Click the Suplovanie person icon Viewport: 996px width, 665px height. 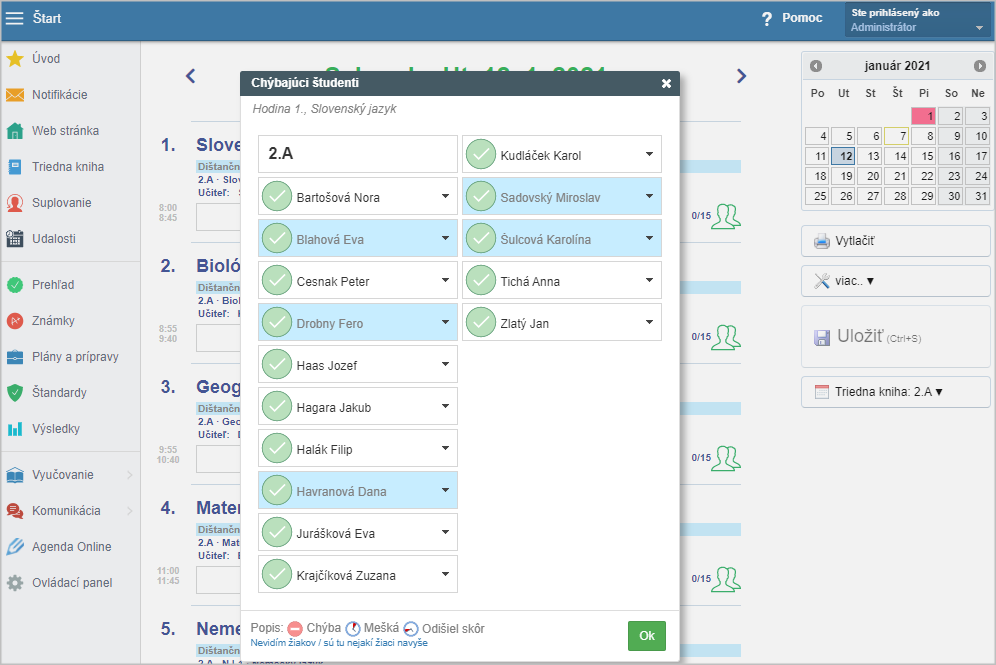(x=15, y=203)
